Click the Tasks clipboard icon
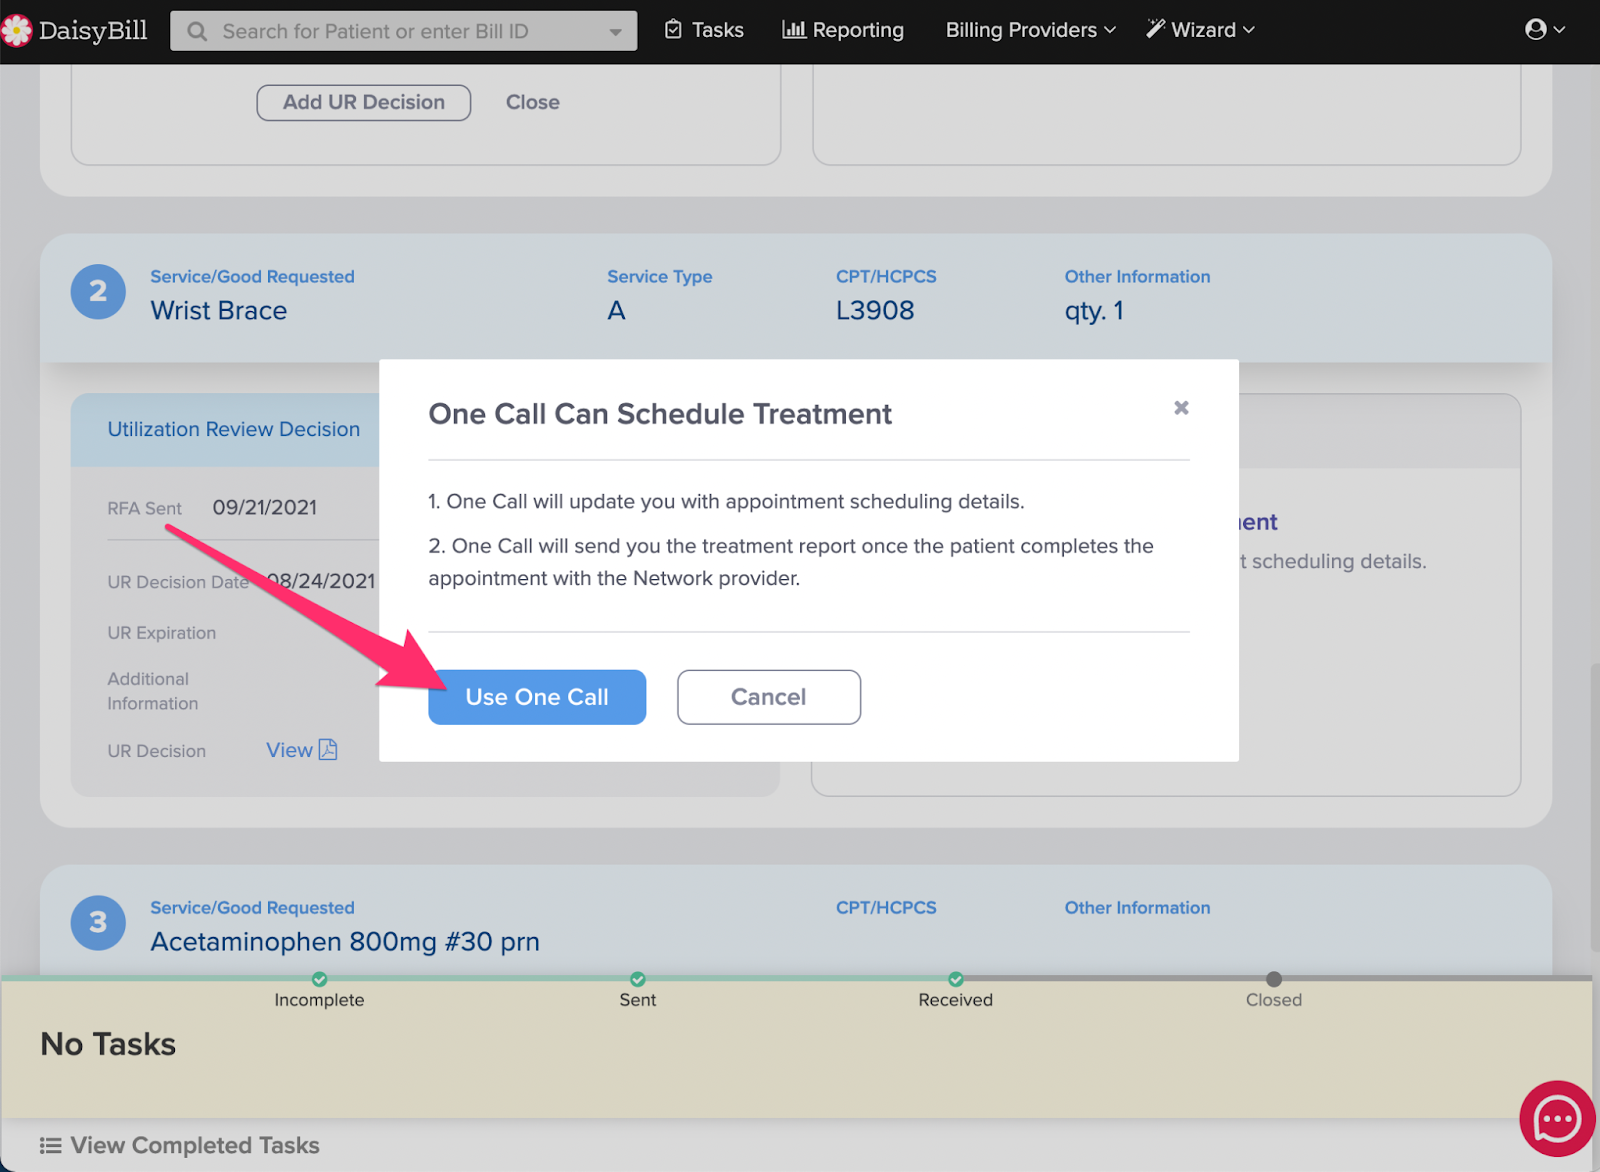This screenshot has width=1600, height=1172. coord(674,29)
